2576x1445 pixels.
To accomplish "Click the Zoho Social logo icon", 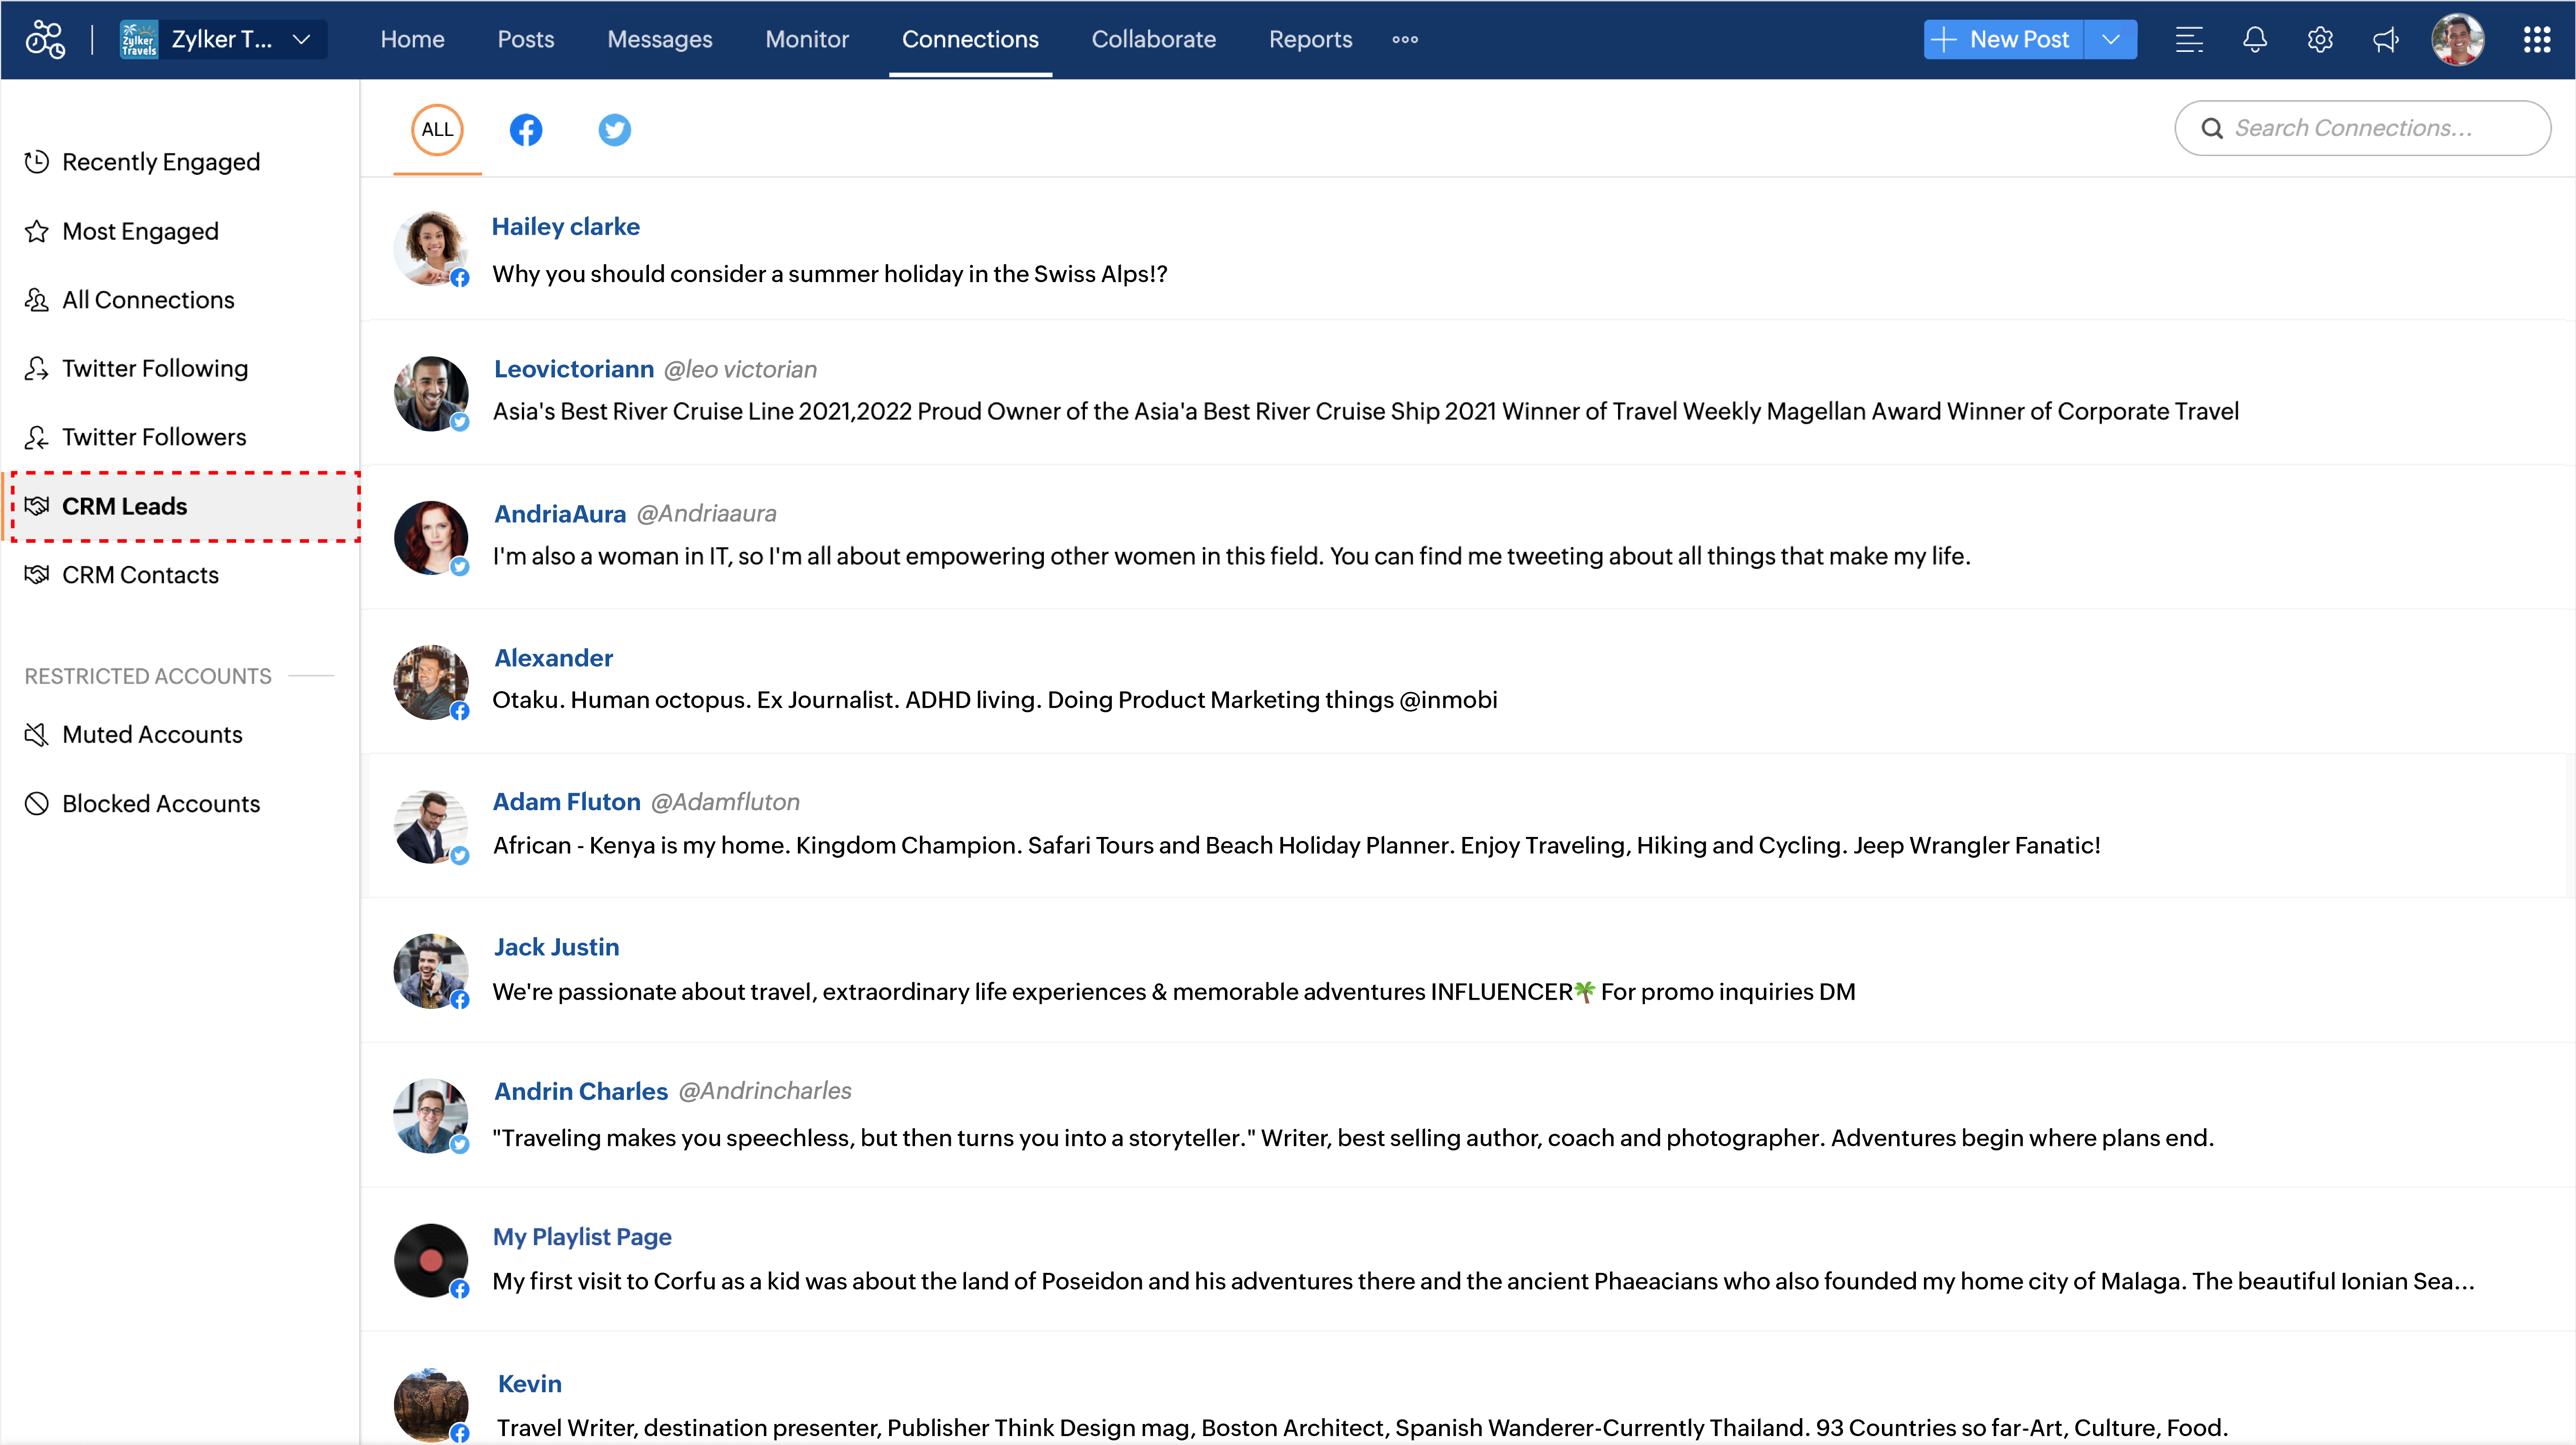I will [x=45, y=40].
